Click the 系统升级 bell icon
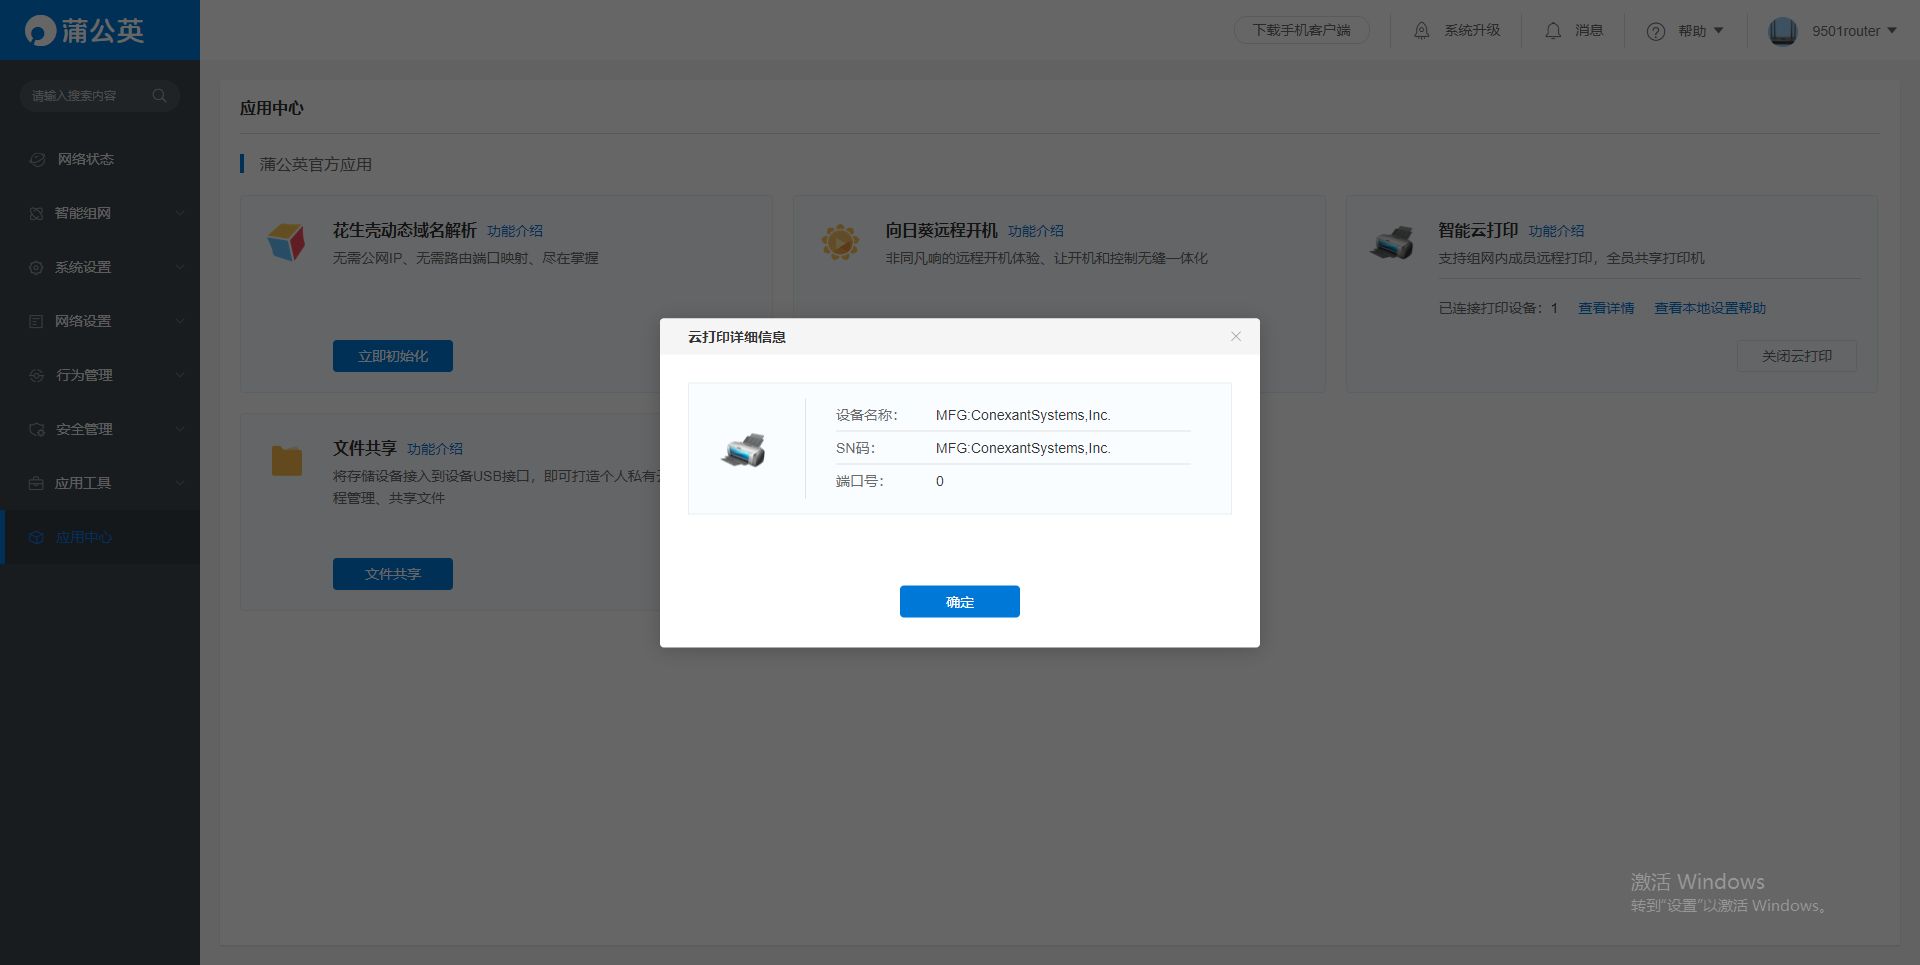This screenshot has width=1920, height=965. [x=1421, y=31]
